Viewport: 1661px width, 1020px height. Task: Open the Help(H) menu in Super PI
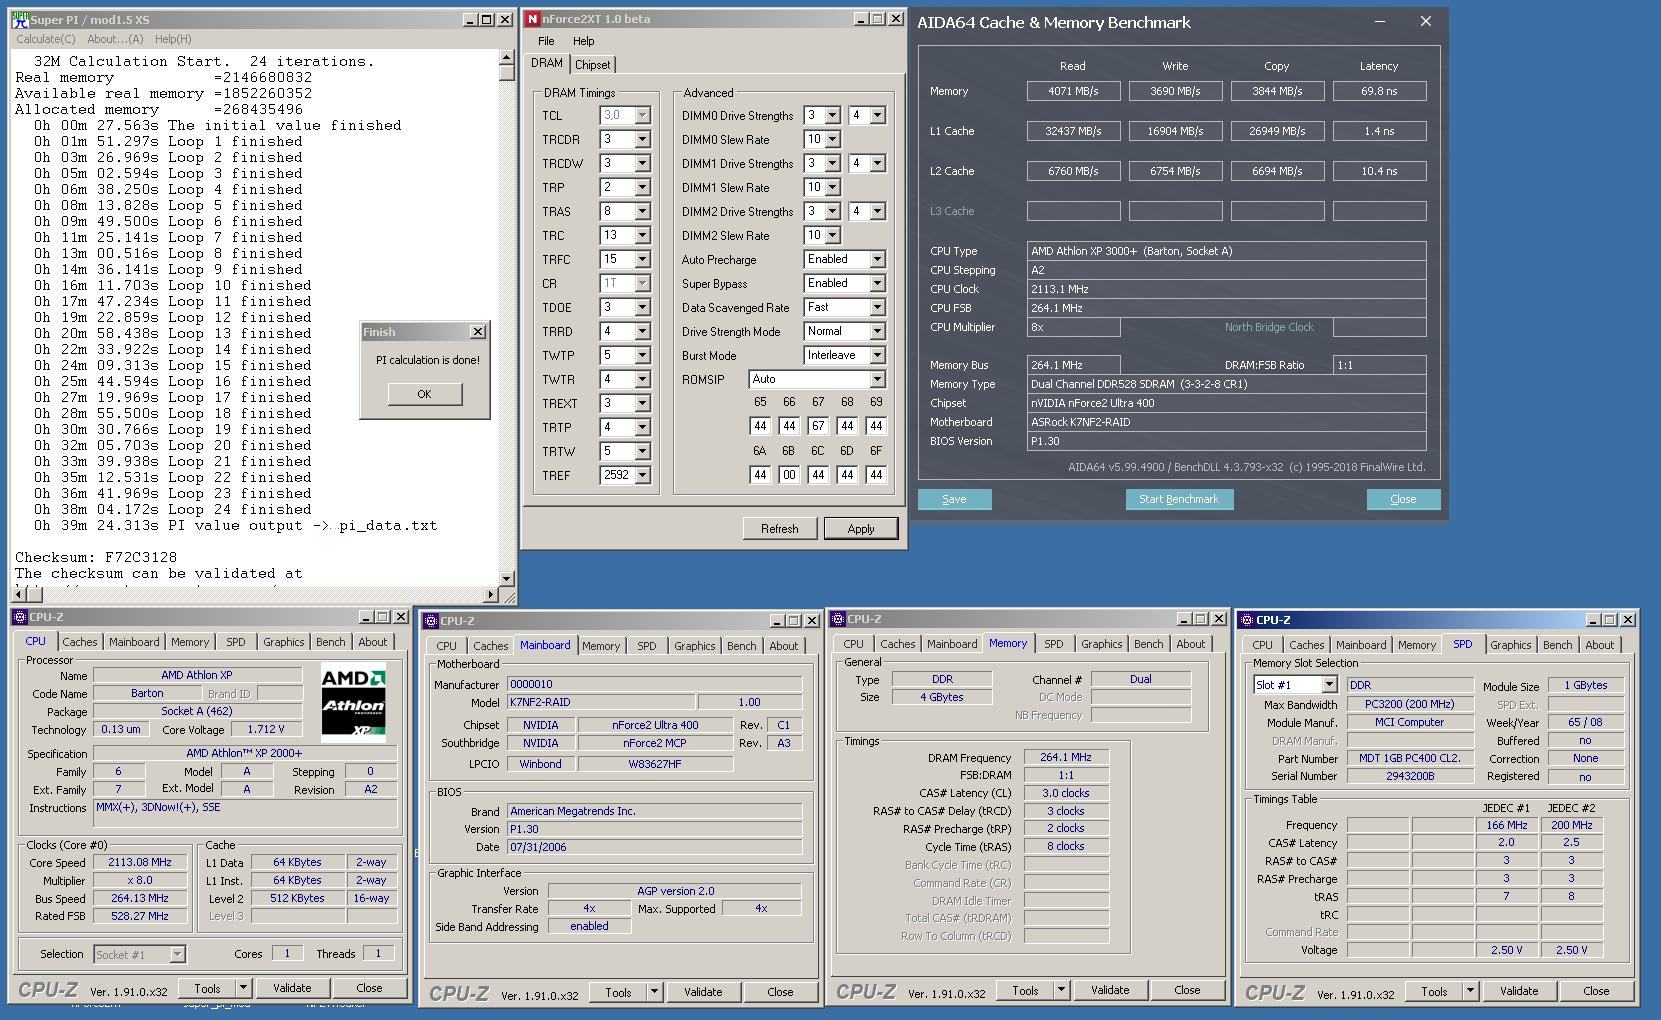[172, 39]
